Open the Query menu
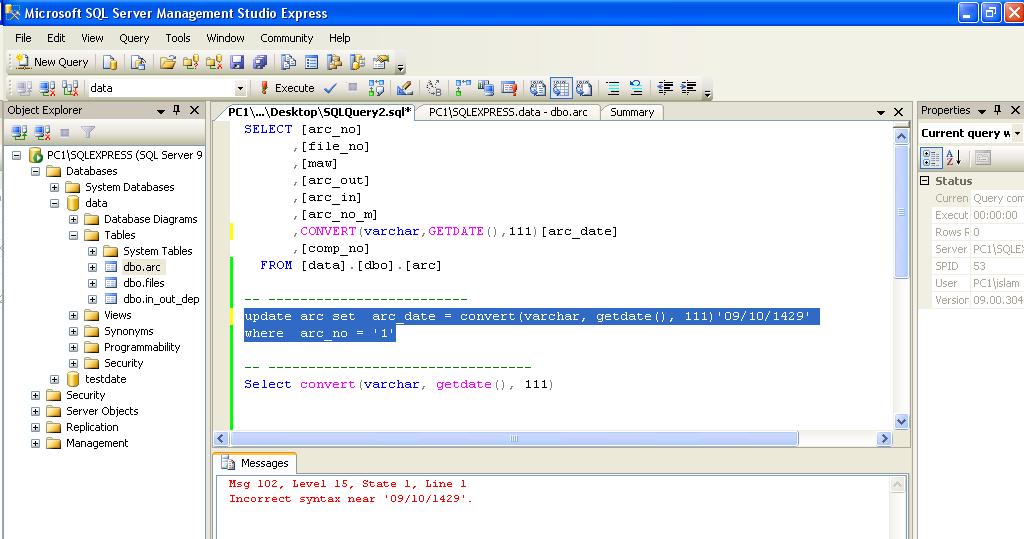 [x=134, y=38]
